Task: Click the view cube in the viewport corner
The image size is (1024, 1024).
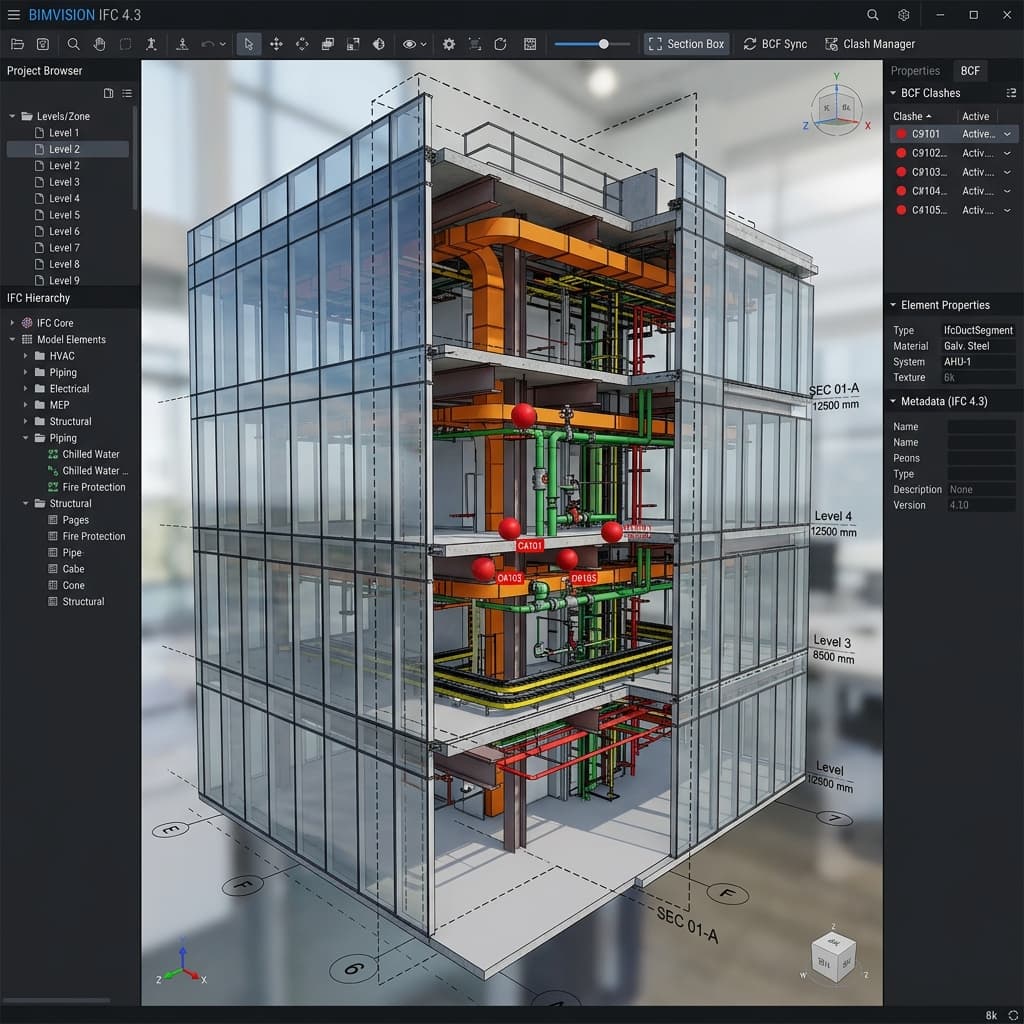Action: [834, 959]
